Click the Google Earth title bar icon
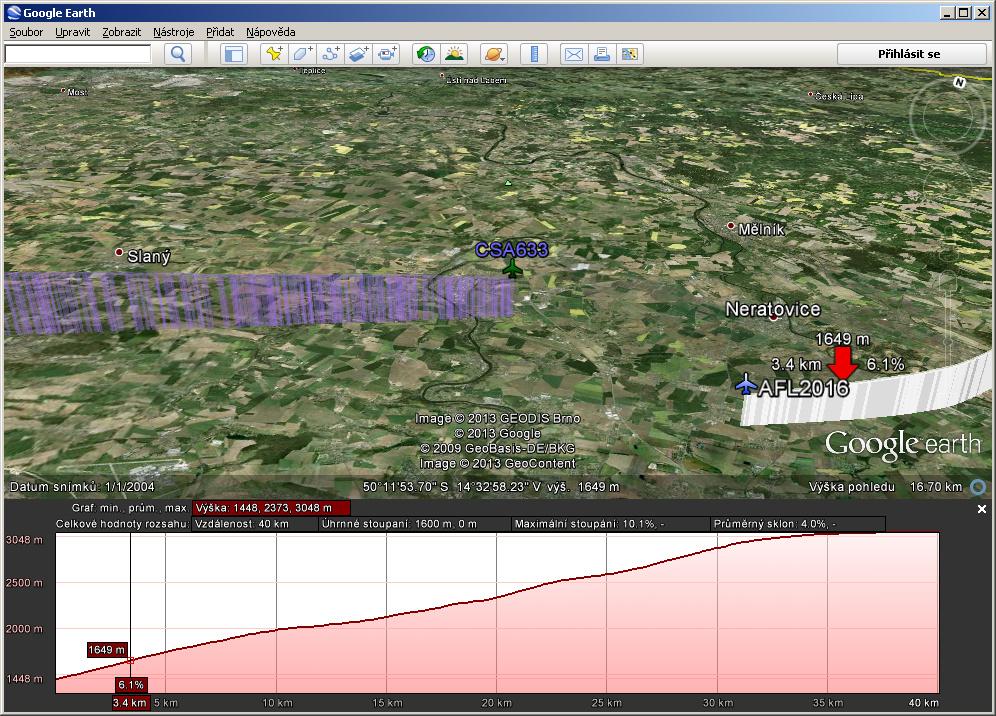The height and width of the screenshot is (716, 996). [14, 13]
